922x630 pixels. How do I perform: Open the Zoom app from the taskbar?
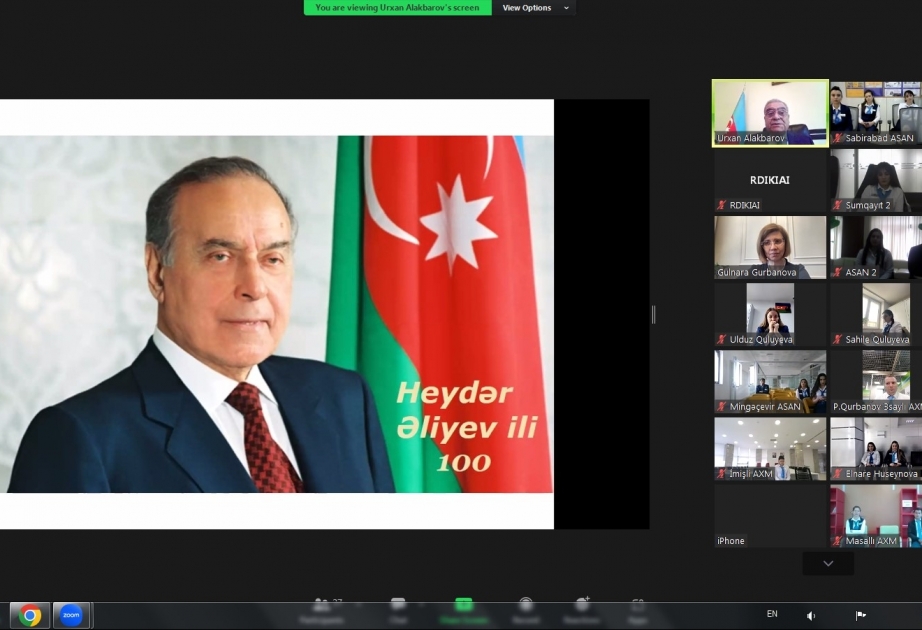click(x=71, y=615)
